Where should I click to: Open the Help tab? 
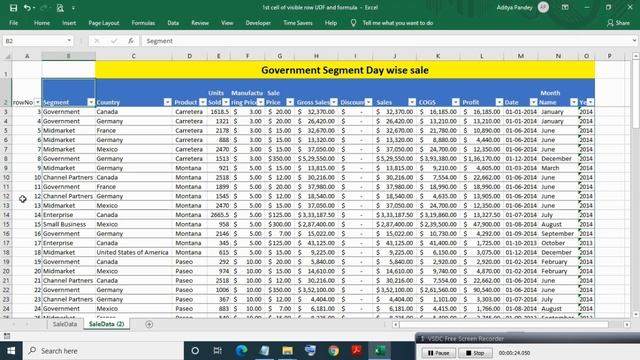click(x=331, y=23)
